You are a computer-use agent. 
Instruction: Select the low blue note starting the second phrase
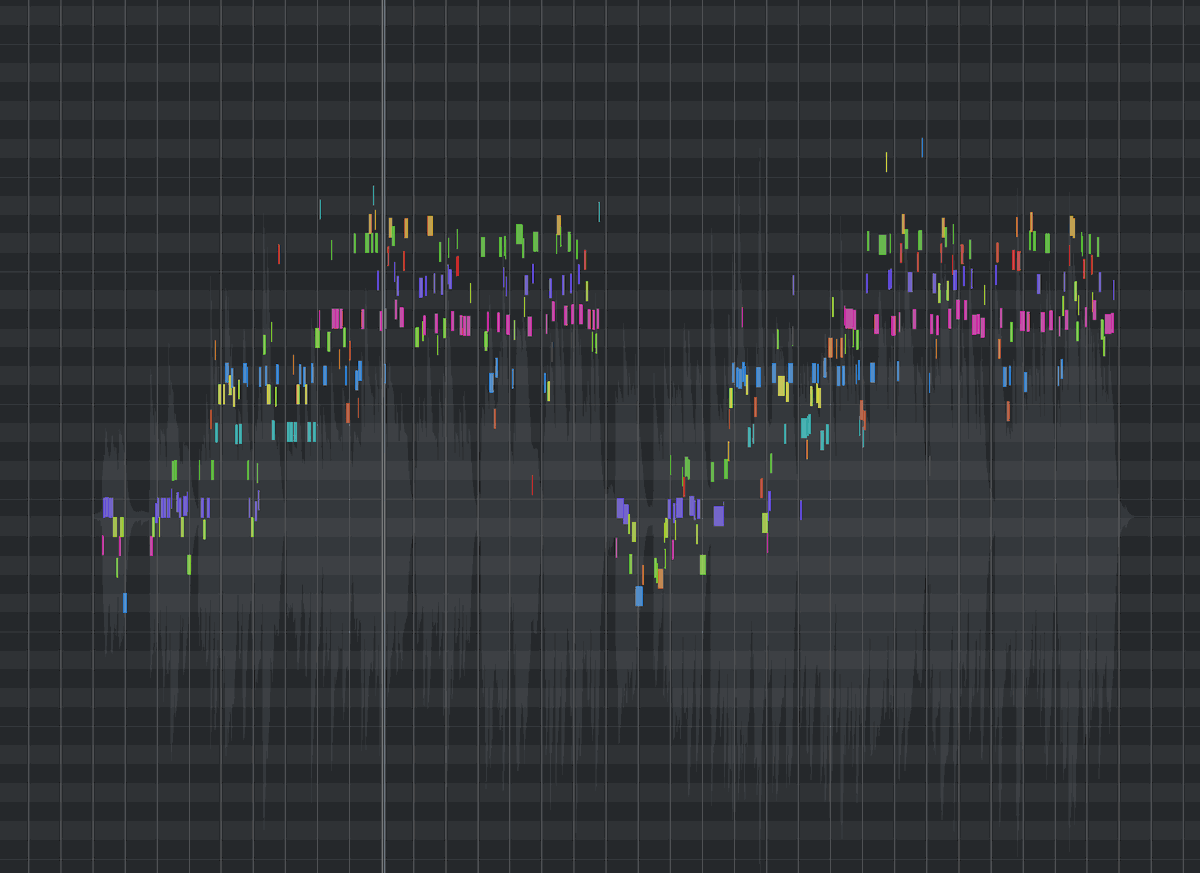[x=639, y=596]
